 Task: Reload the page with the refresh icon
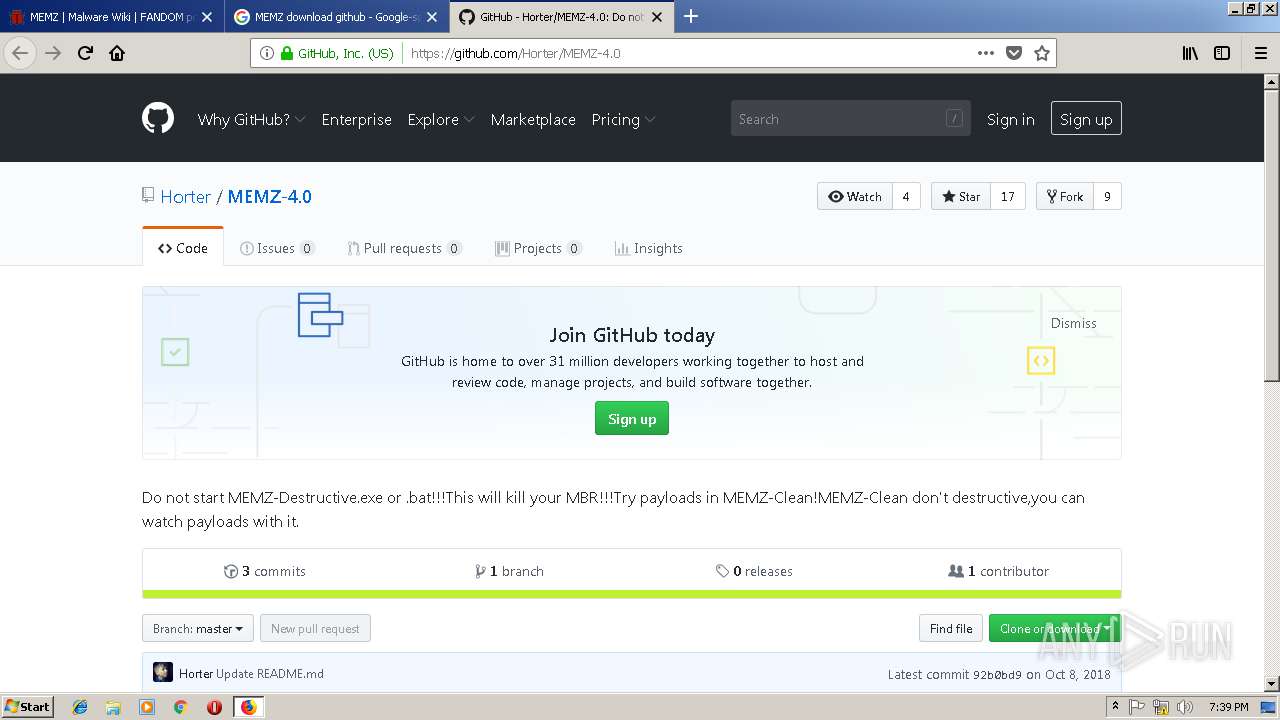(x=85, y=53)
